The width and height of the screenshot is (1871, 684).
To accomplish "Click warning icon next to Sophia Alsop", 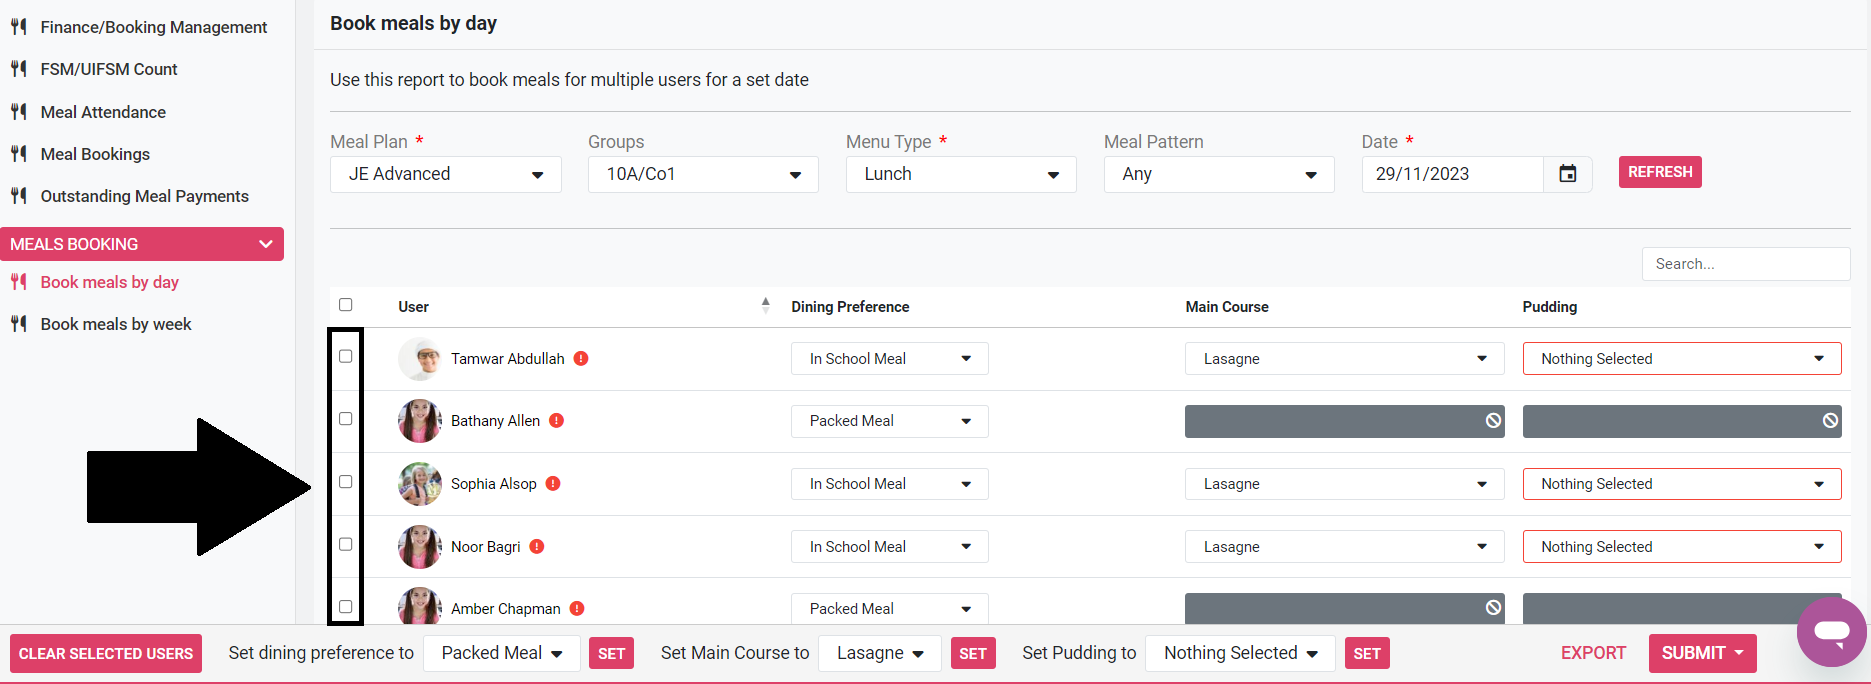I will pyautogui.click(x=553, y=484).
